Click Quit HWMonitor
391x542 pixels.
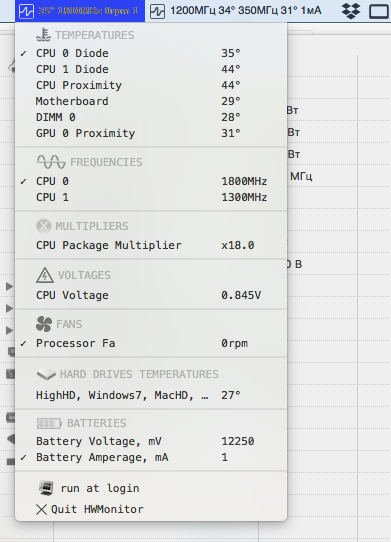151,509
